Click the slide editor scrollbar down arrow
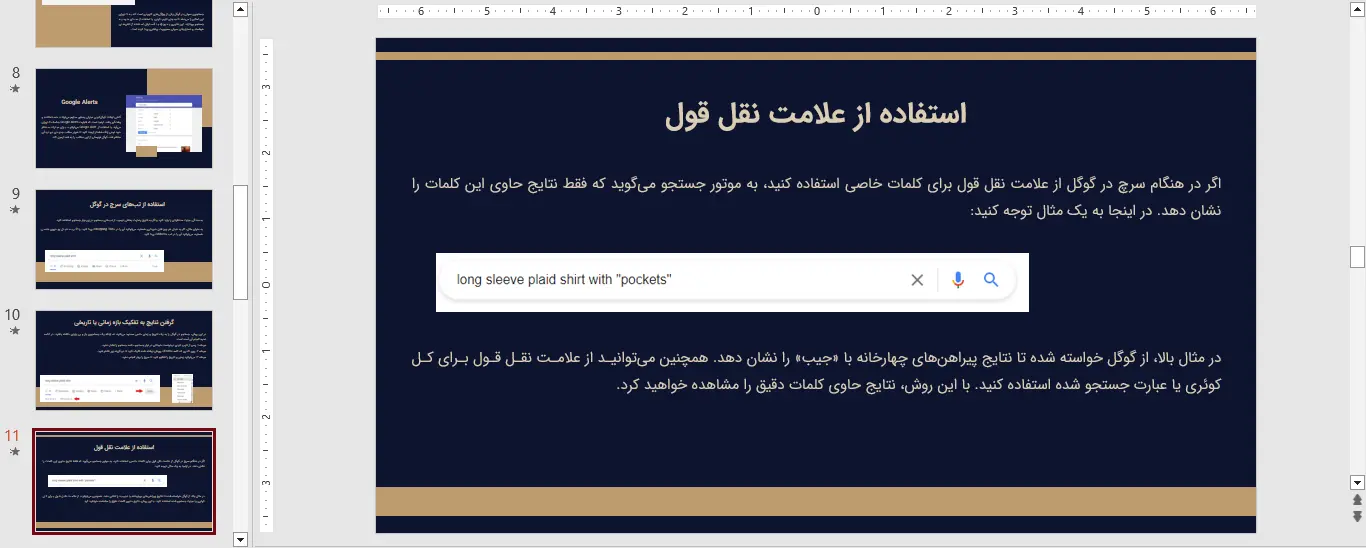Image resolution: width=1366 pixels, height=548 pixels. (x=1357, y=482)
